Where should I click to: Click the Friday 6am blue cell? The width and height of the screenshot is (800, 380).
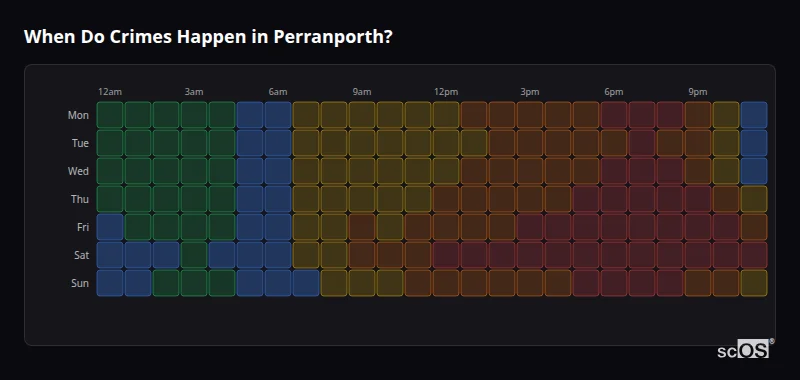278,227
